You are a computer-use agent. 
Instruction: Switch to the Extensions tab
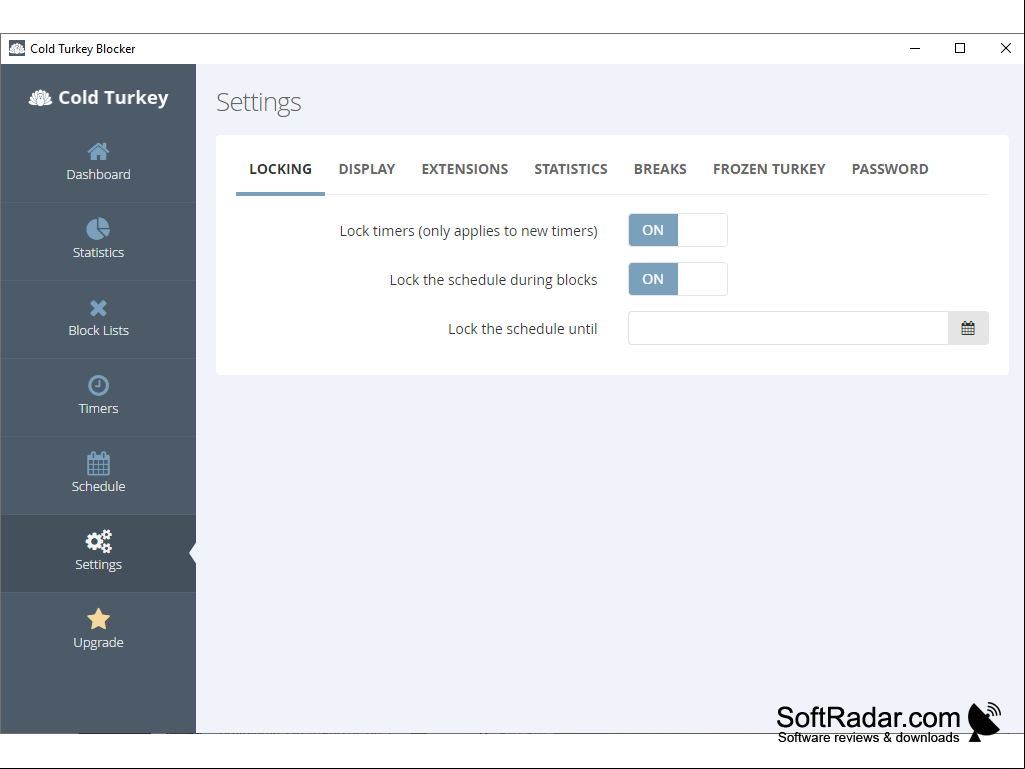[465, 169]
